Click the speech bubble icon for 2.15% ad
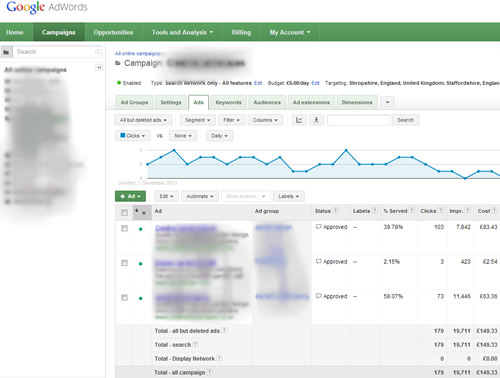 click(x=318, y=261)
